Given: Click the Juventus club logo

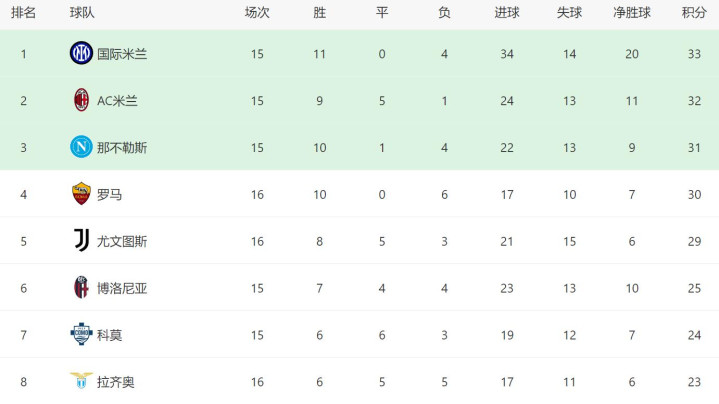Looking at the screenshot, I should click(81, 241).
